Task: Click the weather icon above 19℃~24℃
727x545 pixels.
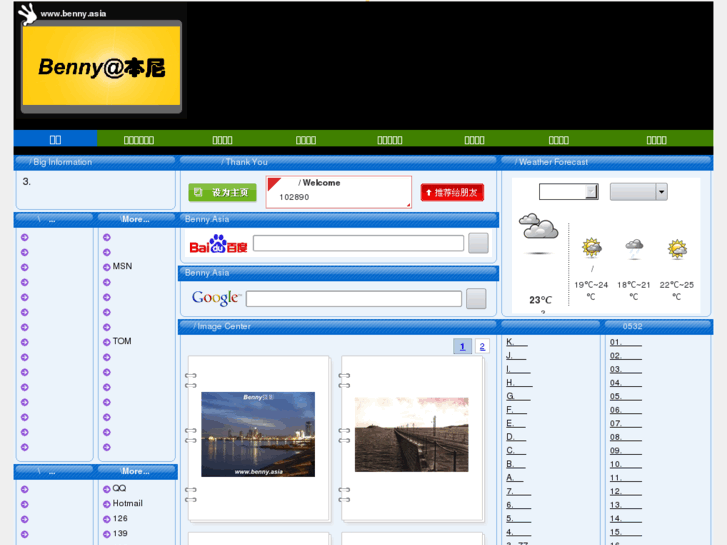Action: 592,247
